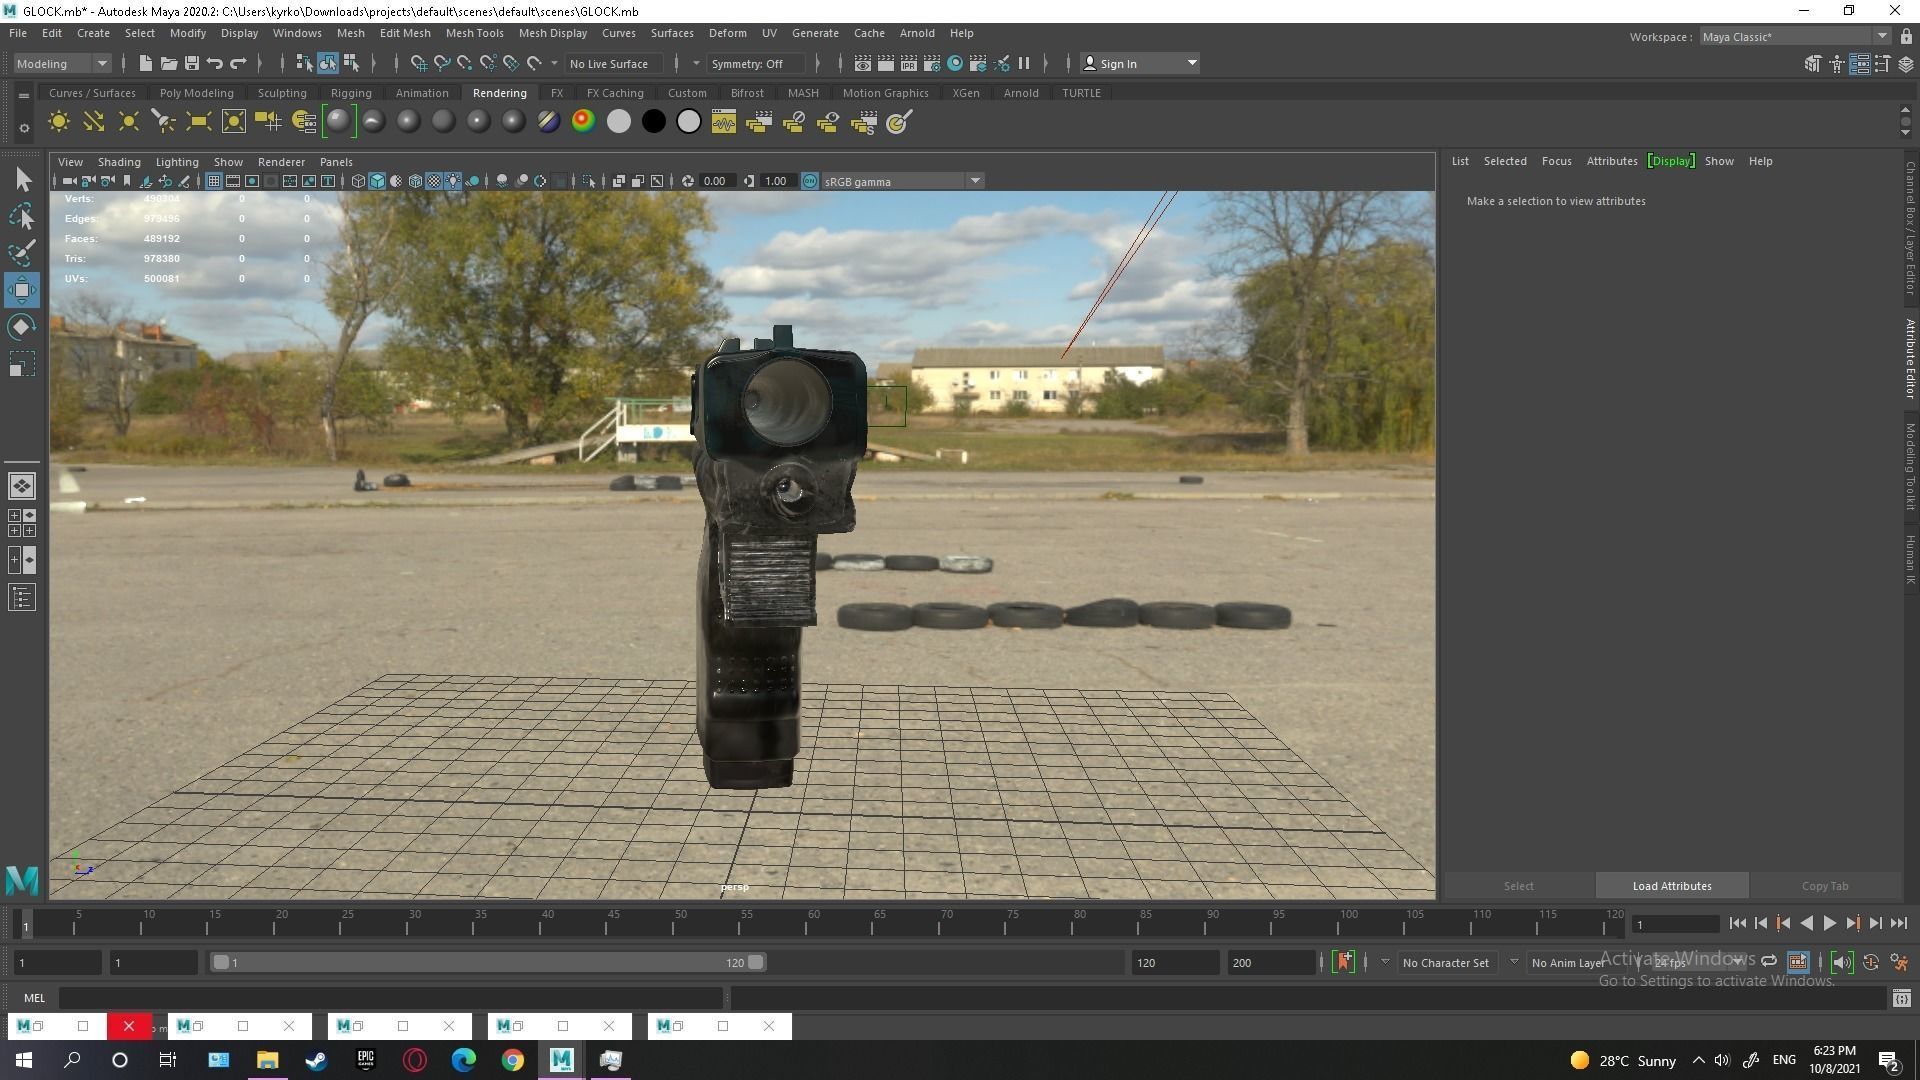Open the Hypershade window icon
1920x1080 pixels.
[x=954, y=63]
